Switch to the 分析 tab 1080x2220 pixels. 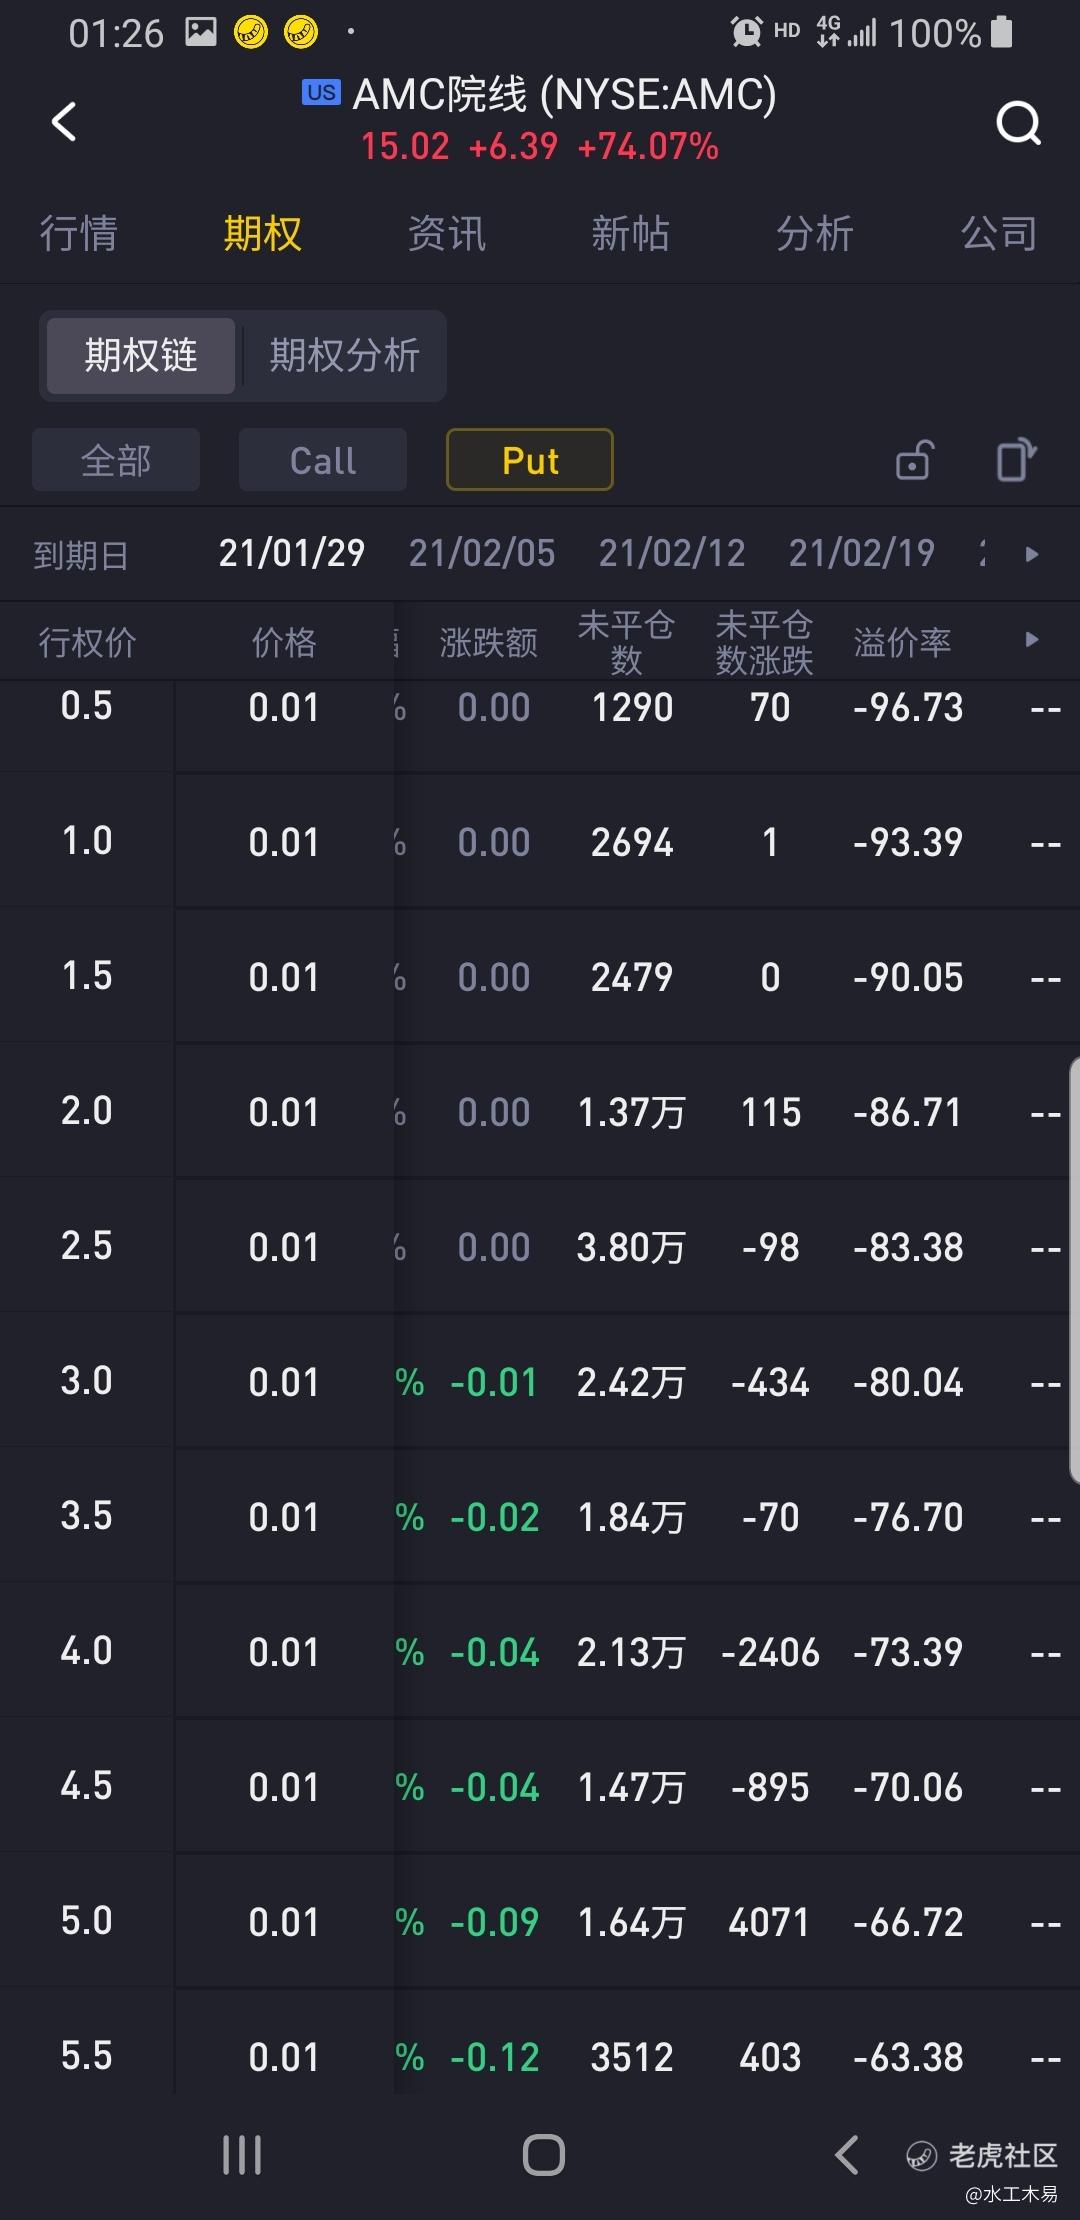(x=815, y=233)
